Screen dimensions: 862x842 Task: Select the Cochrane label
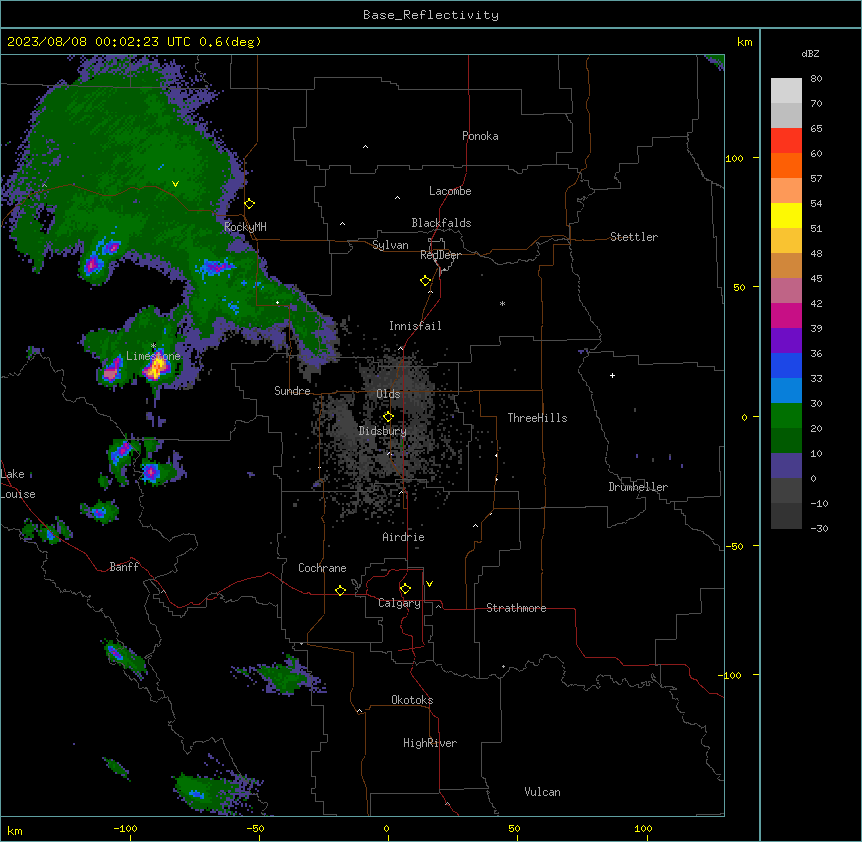tap(322, 568)
